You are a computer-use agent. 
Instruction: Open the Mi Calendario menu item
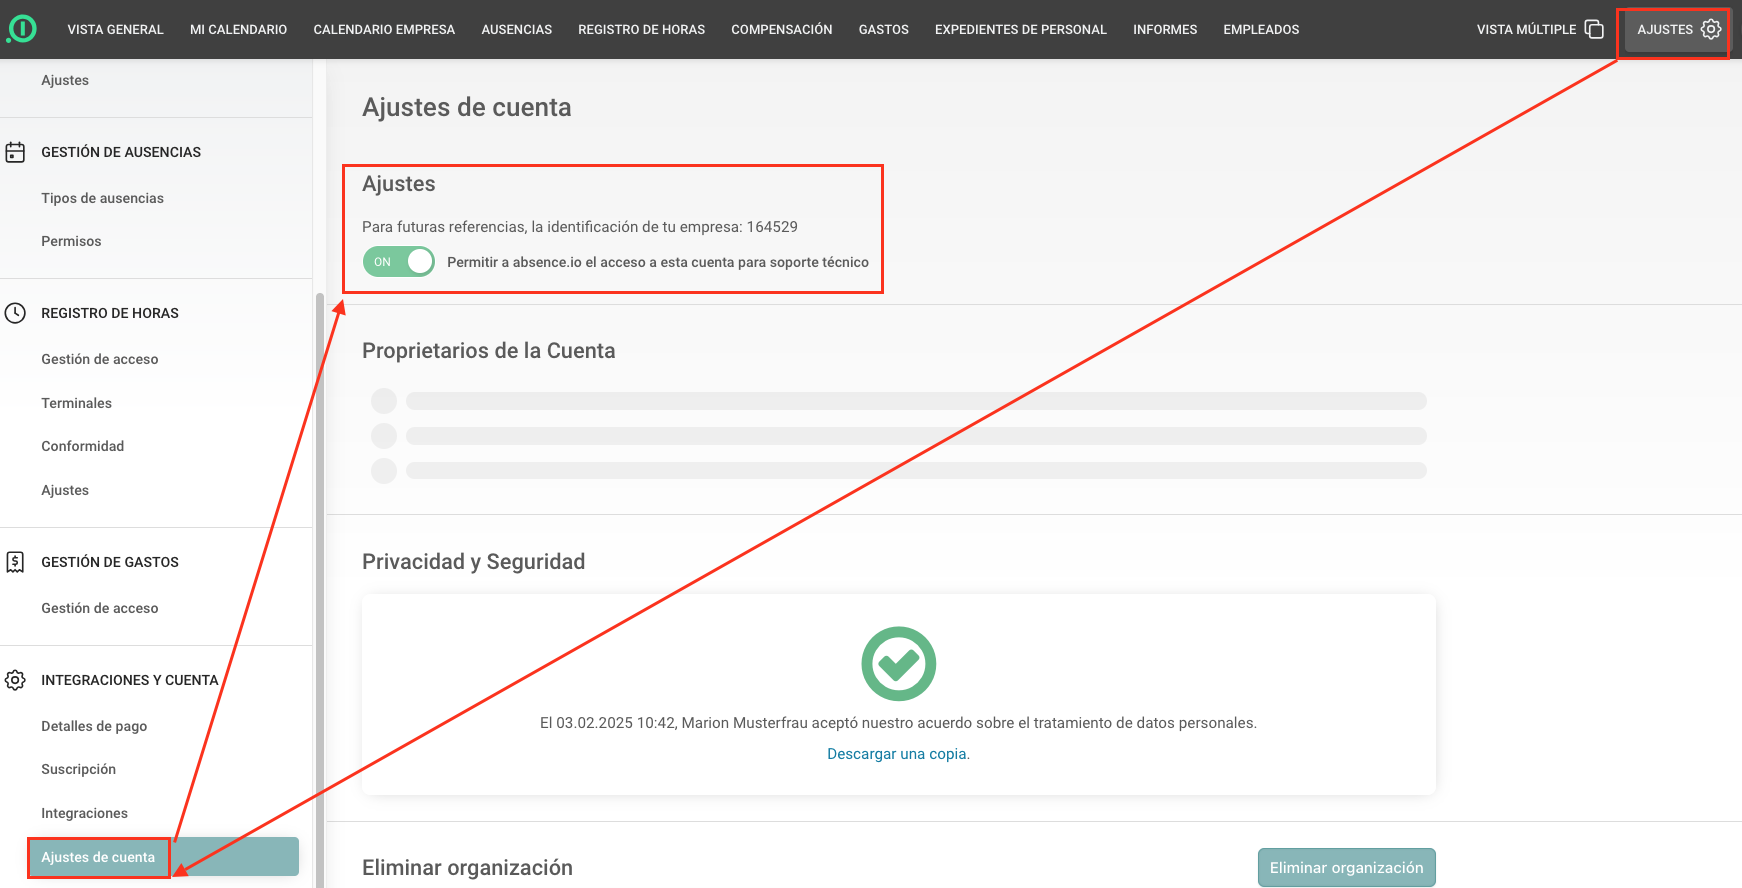coord(238,30)
